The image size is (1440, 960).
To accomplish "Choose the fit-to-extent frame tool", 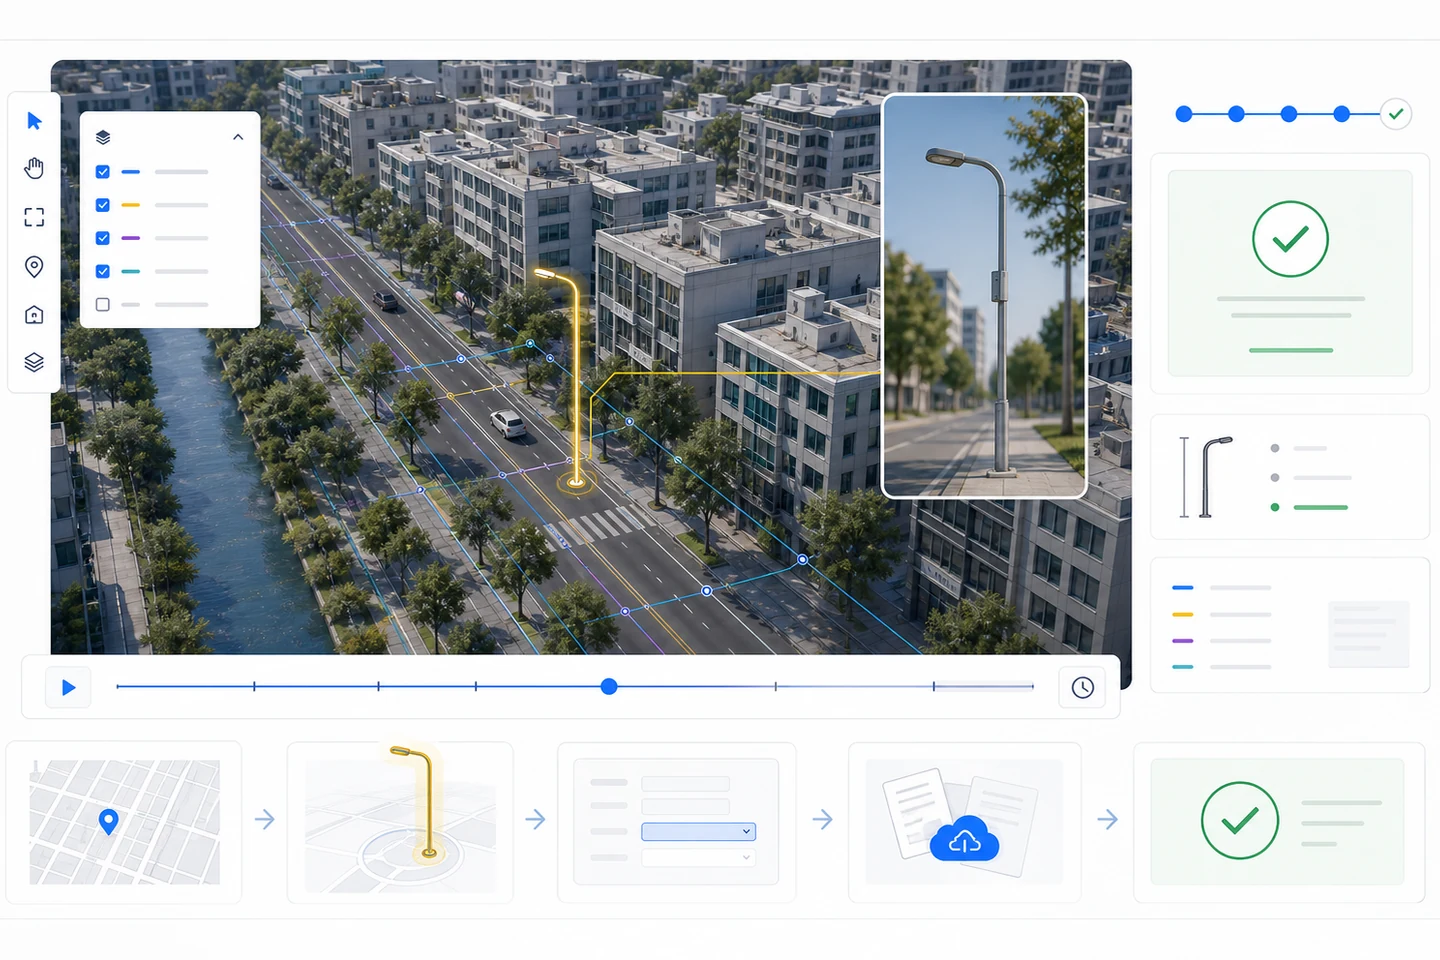I will (34, 217).
